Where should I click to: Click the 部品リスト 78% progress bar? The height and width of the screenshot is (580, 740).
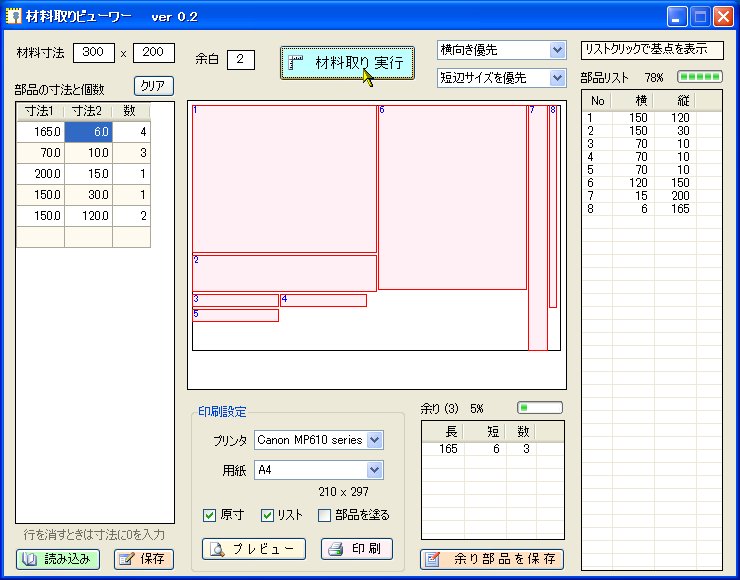(700, 77)
